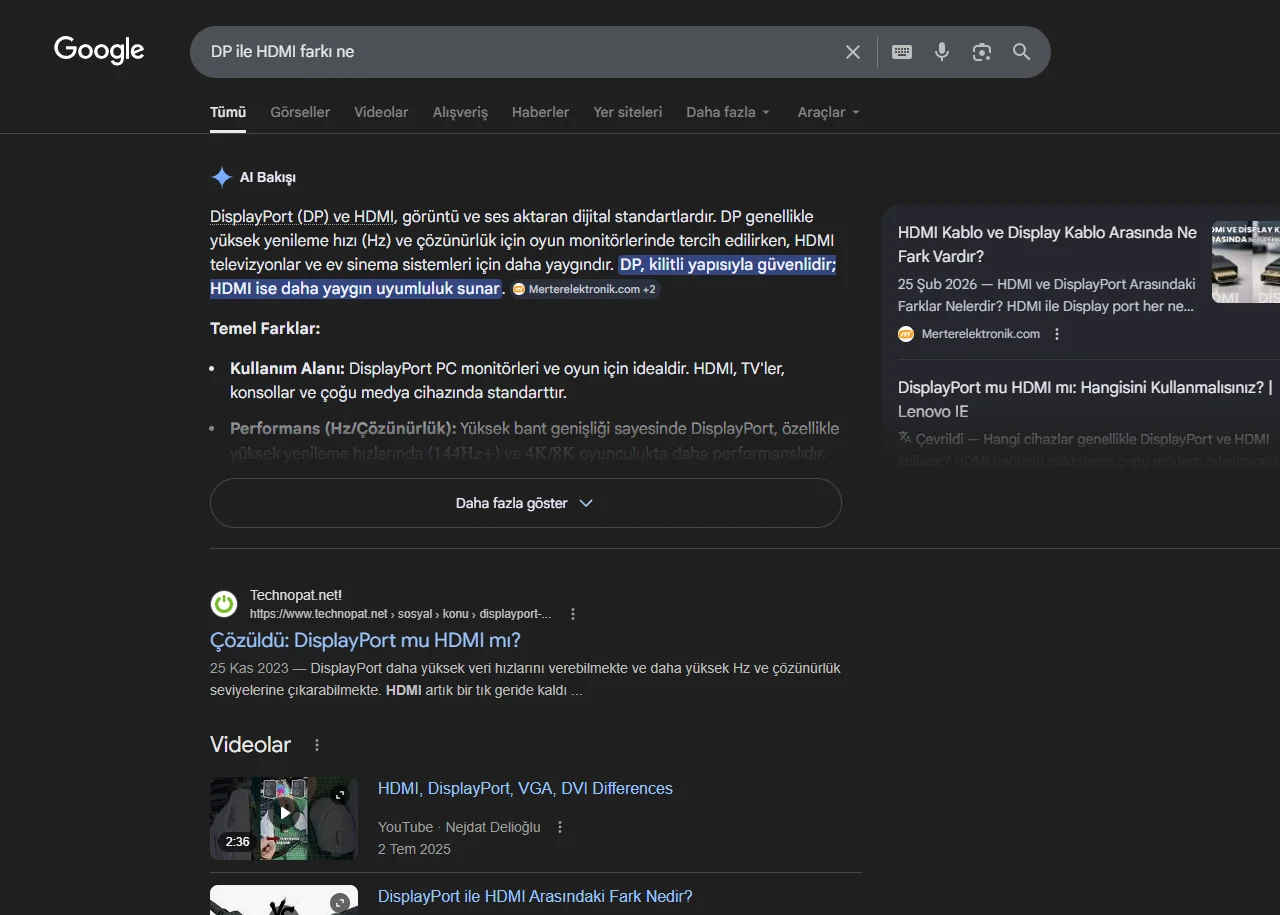Clear the search query with the X icon
The width and height of the screenshot is (1280, 915).
tap(853, 52)
